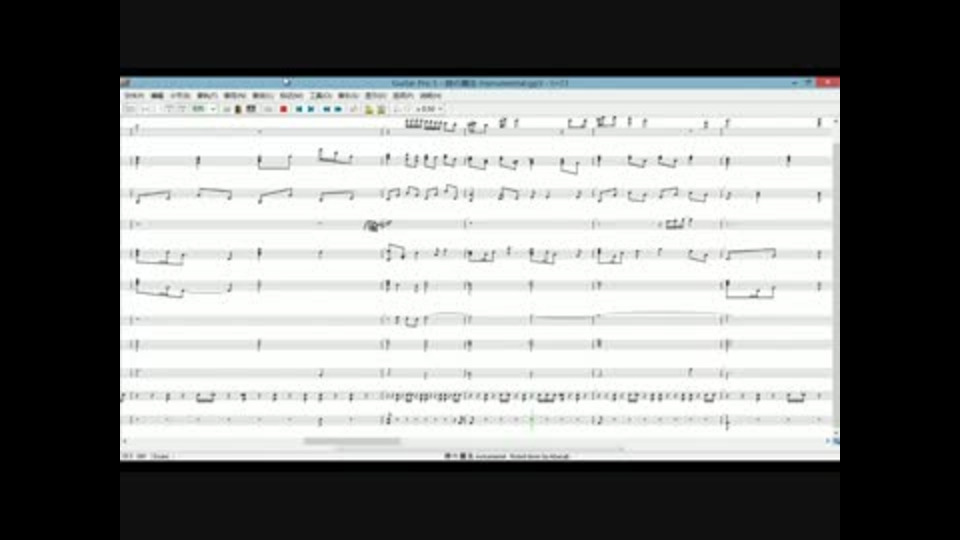Click the horizontal scrollbar left arrow

(125, 441)
